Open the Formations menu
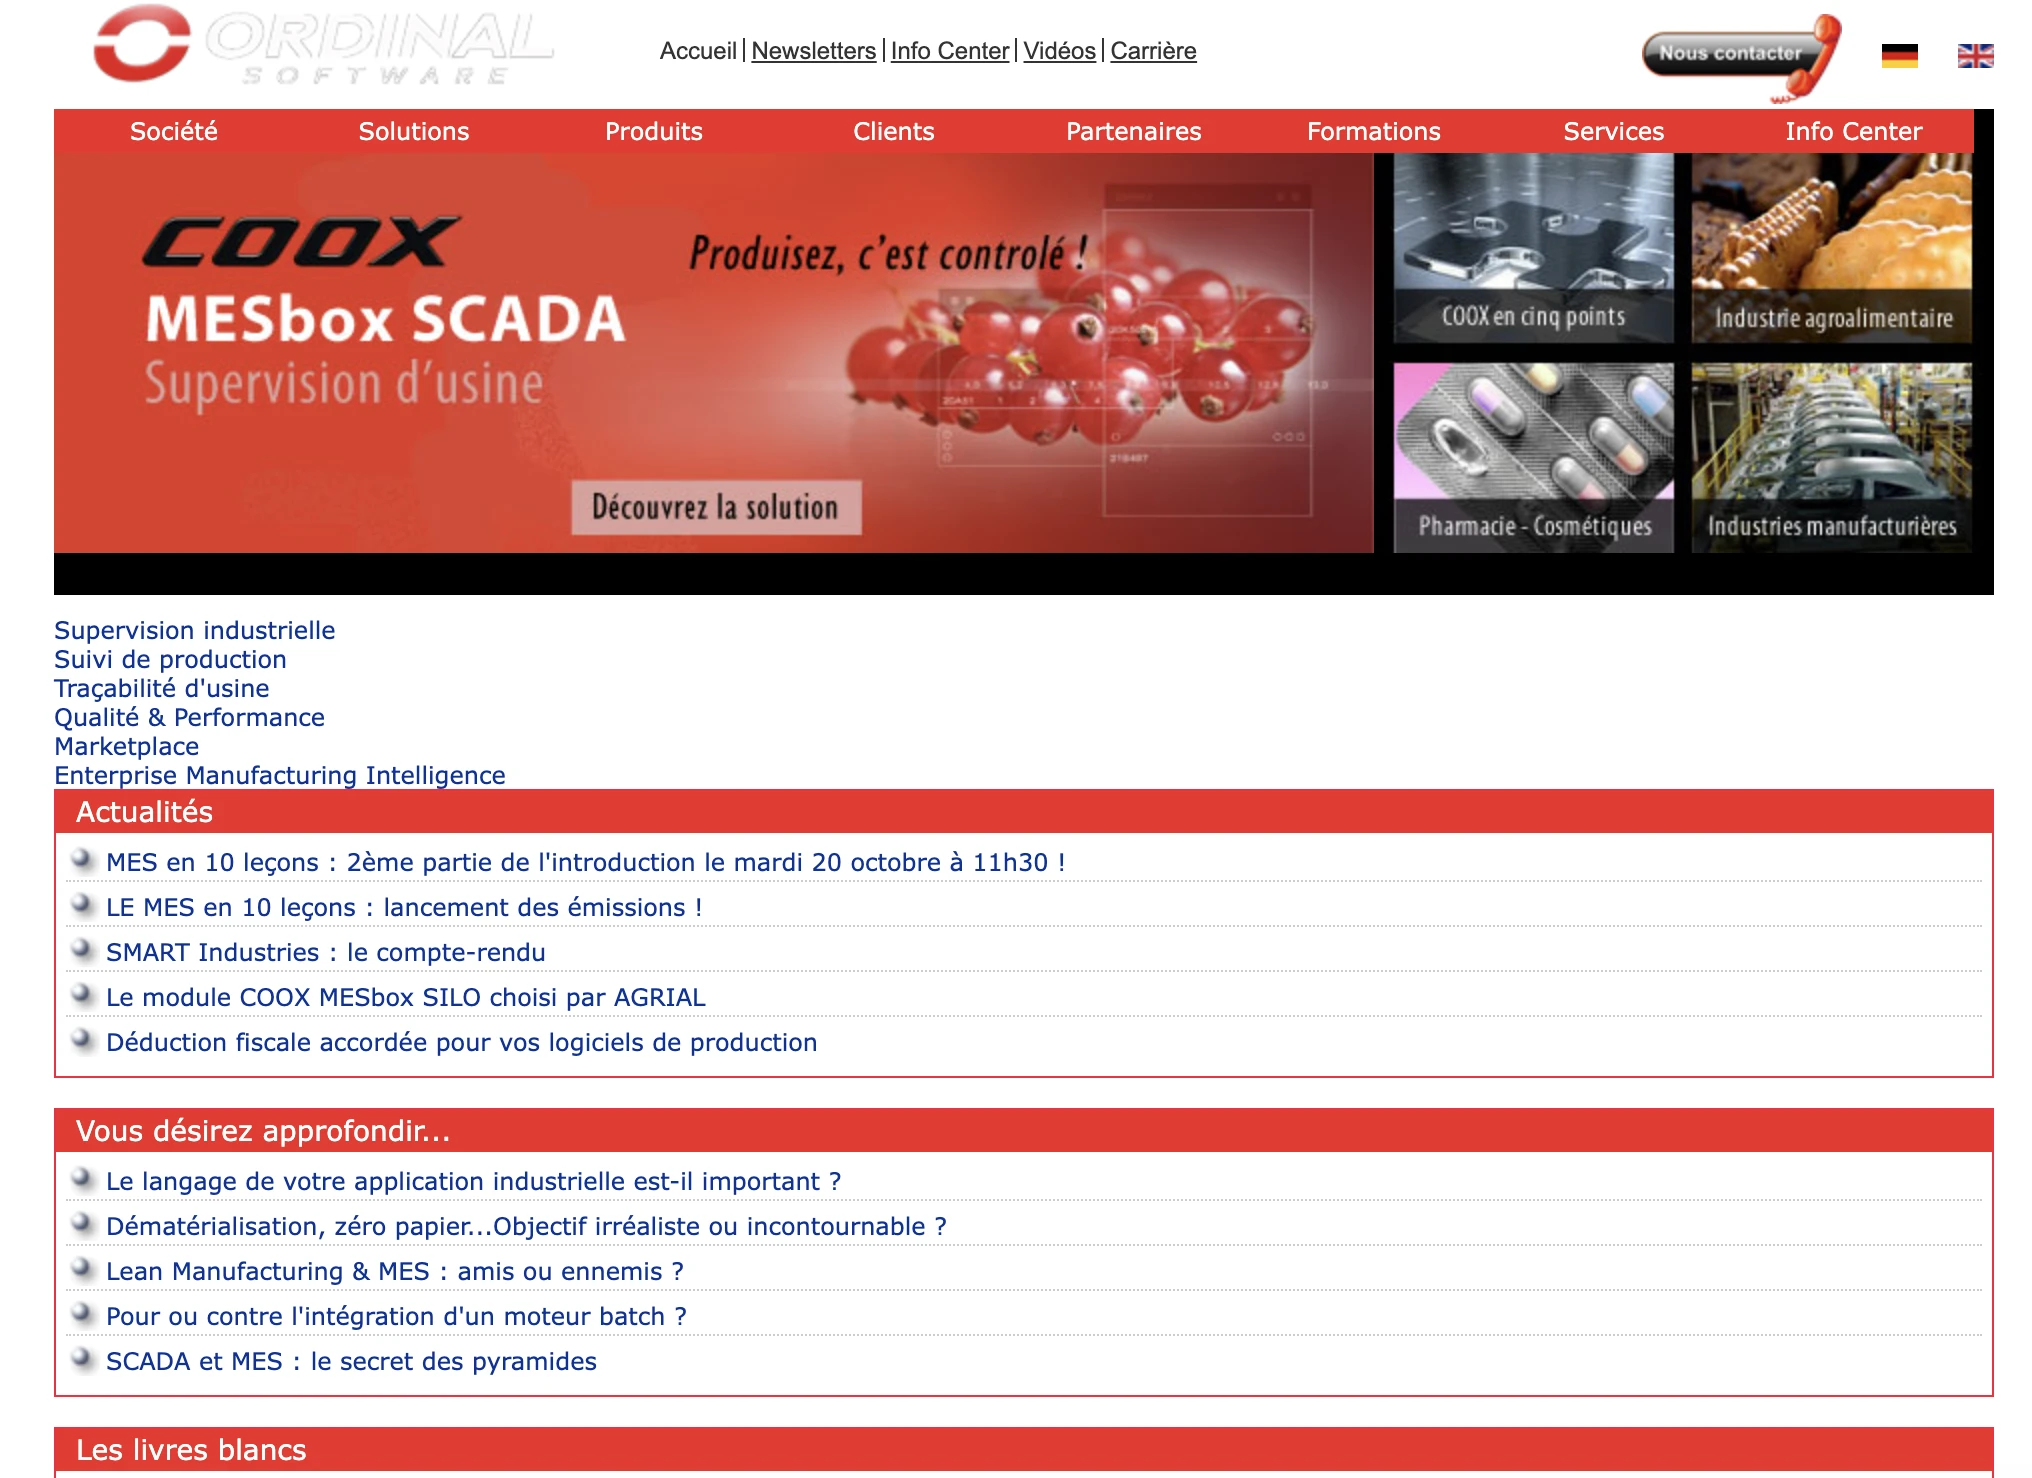The width and height of the screenshot is (2032, 1478). click(x=1374, y=131)
